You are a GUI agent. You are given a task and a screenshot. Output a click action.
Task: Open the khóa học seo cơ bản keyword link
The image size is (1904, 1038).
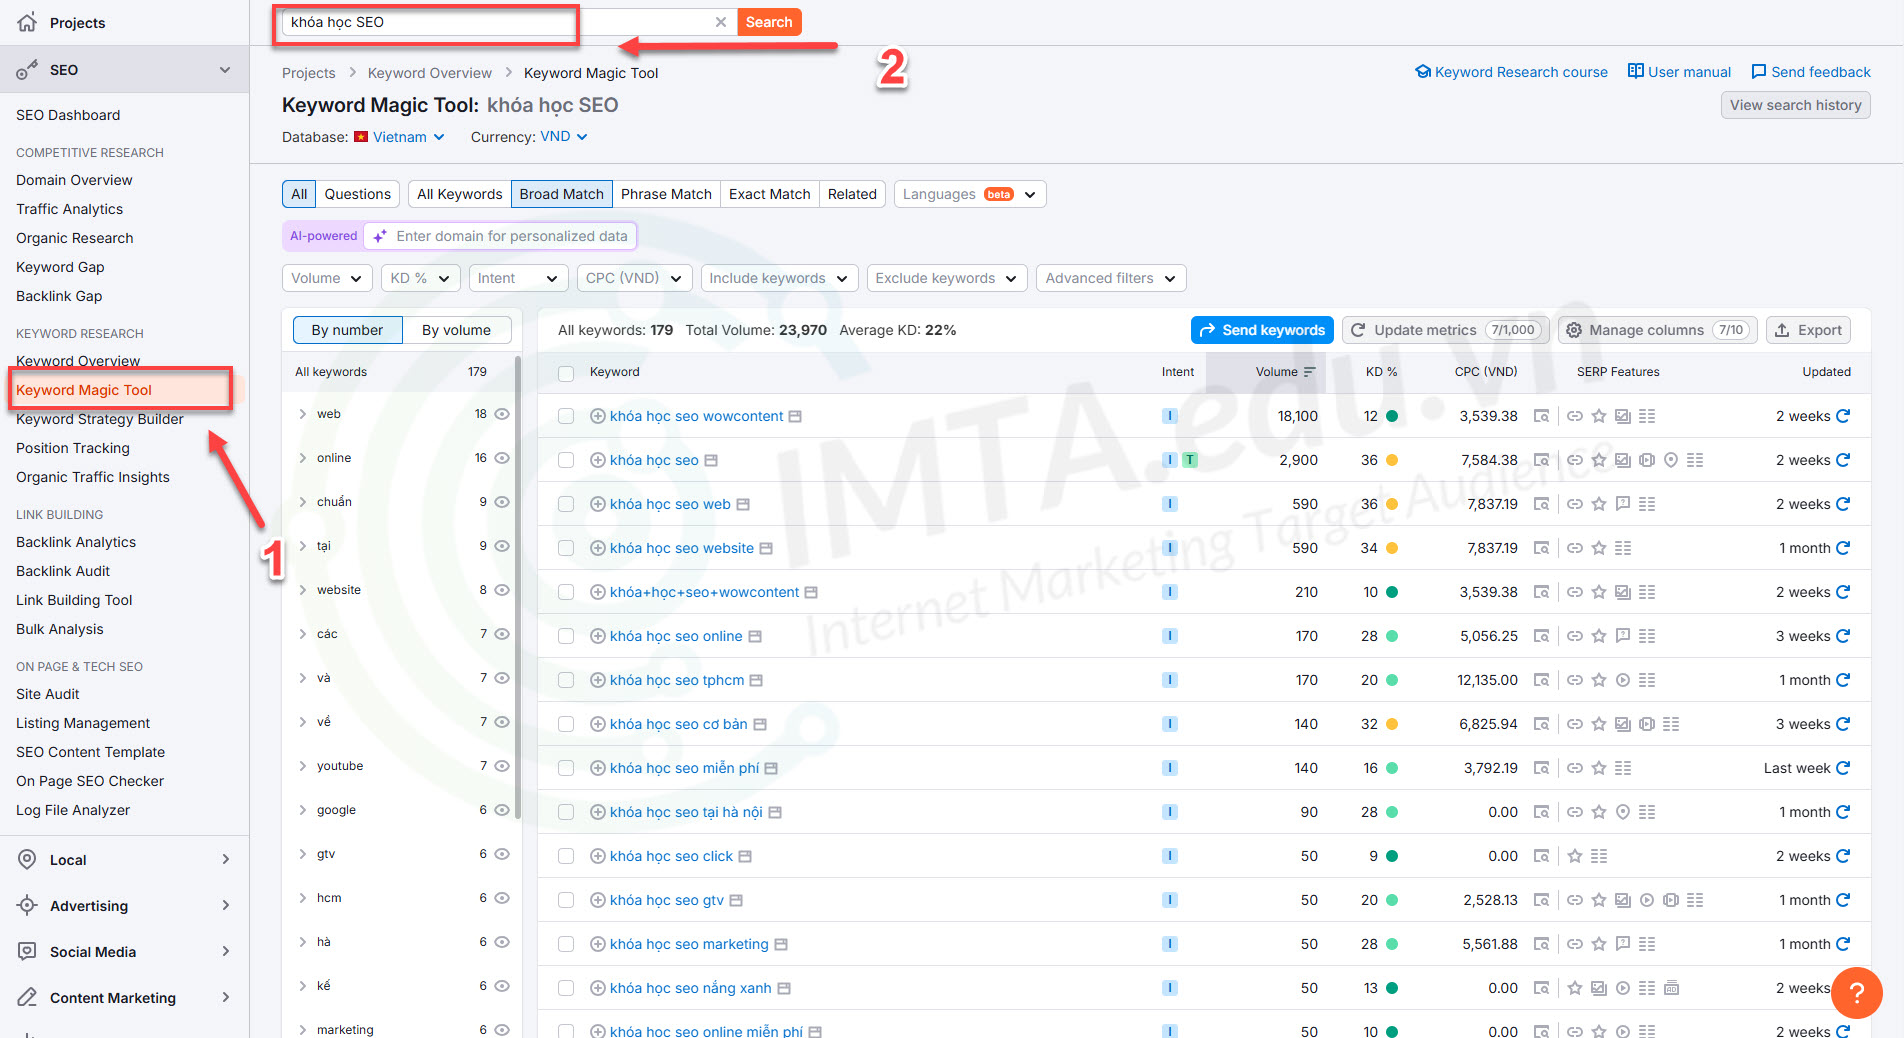[x=678, y=724]
